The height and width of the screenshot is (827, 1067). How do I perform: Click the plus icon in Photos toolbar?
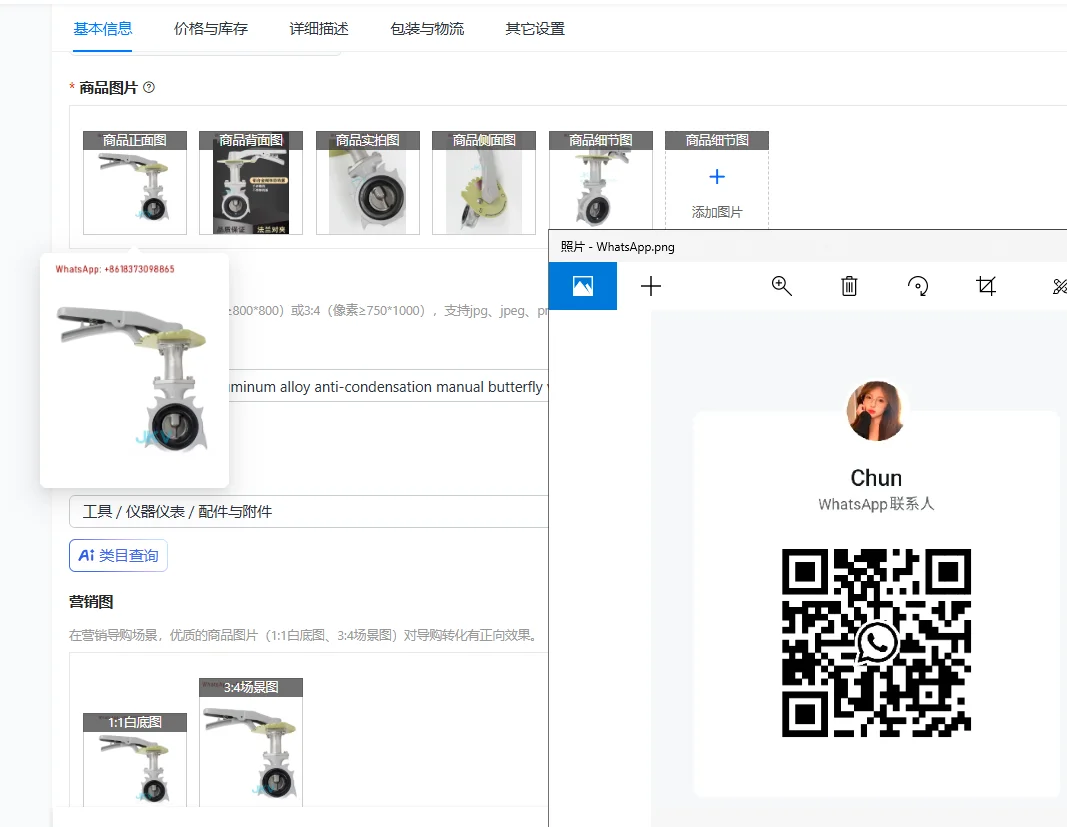coord(651,286)
